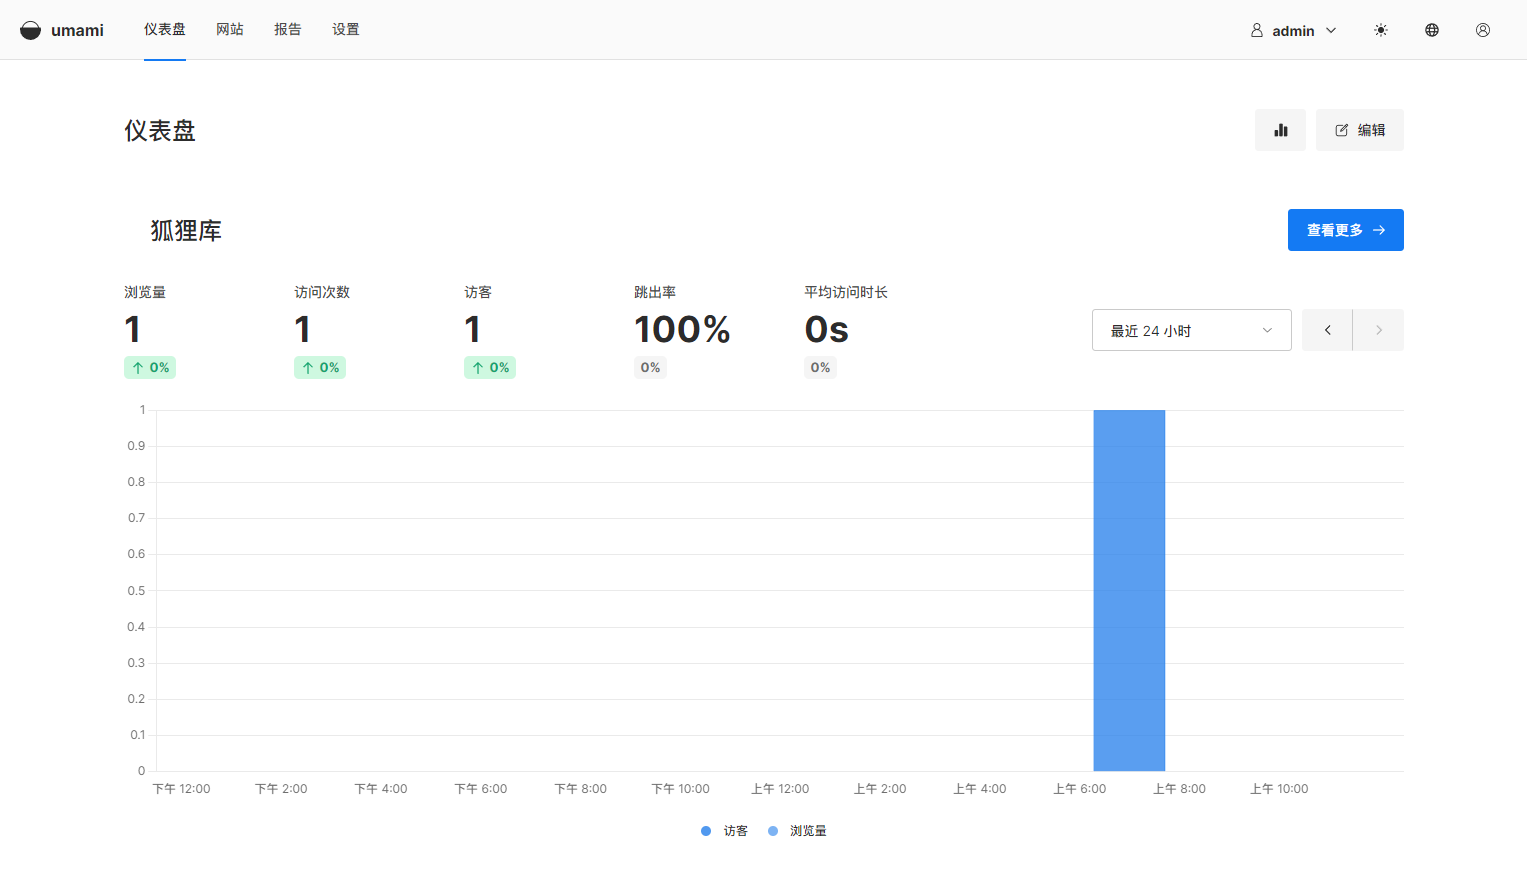This screenshot has height=890, width=1527.
Task: Toggle the 访客 legend series
Action: tap(725, 831)
